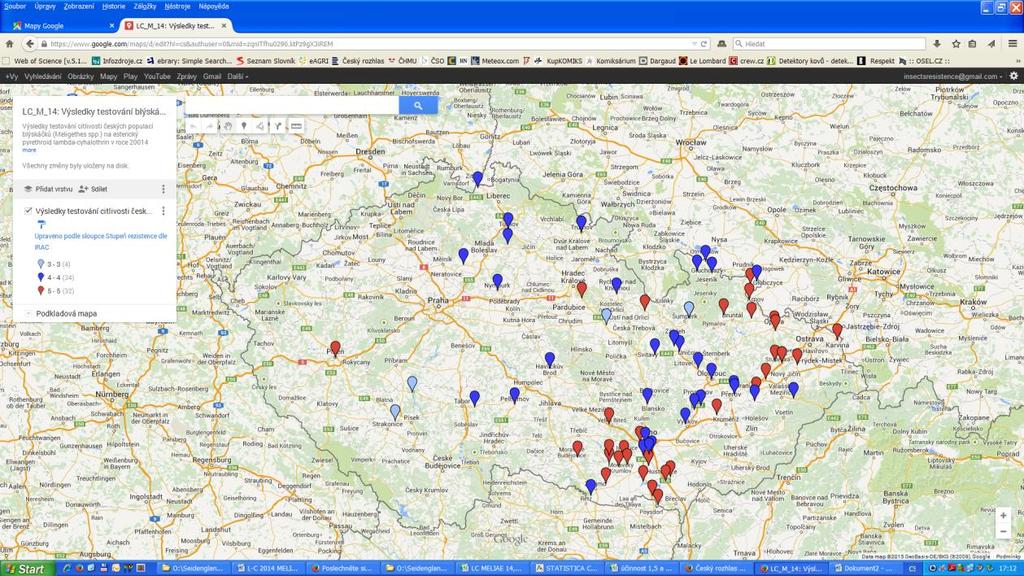Open Gmail link in Google bar
Viewport: 1024px width, 576px height.
pyautogui.click(x=212, y=76)
